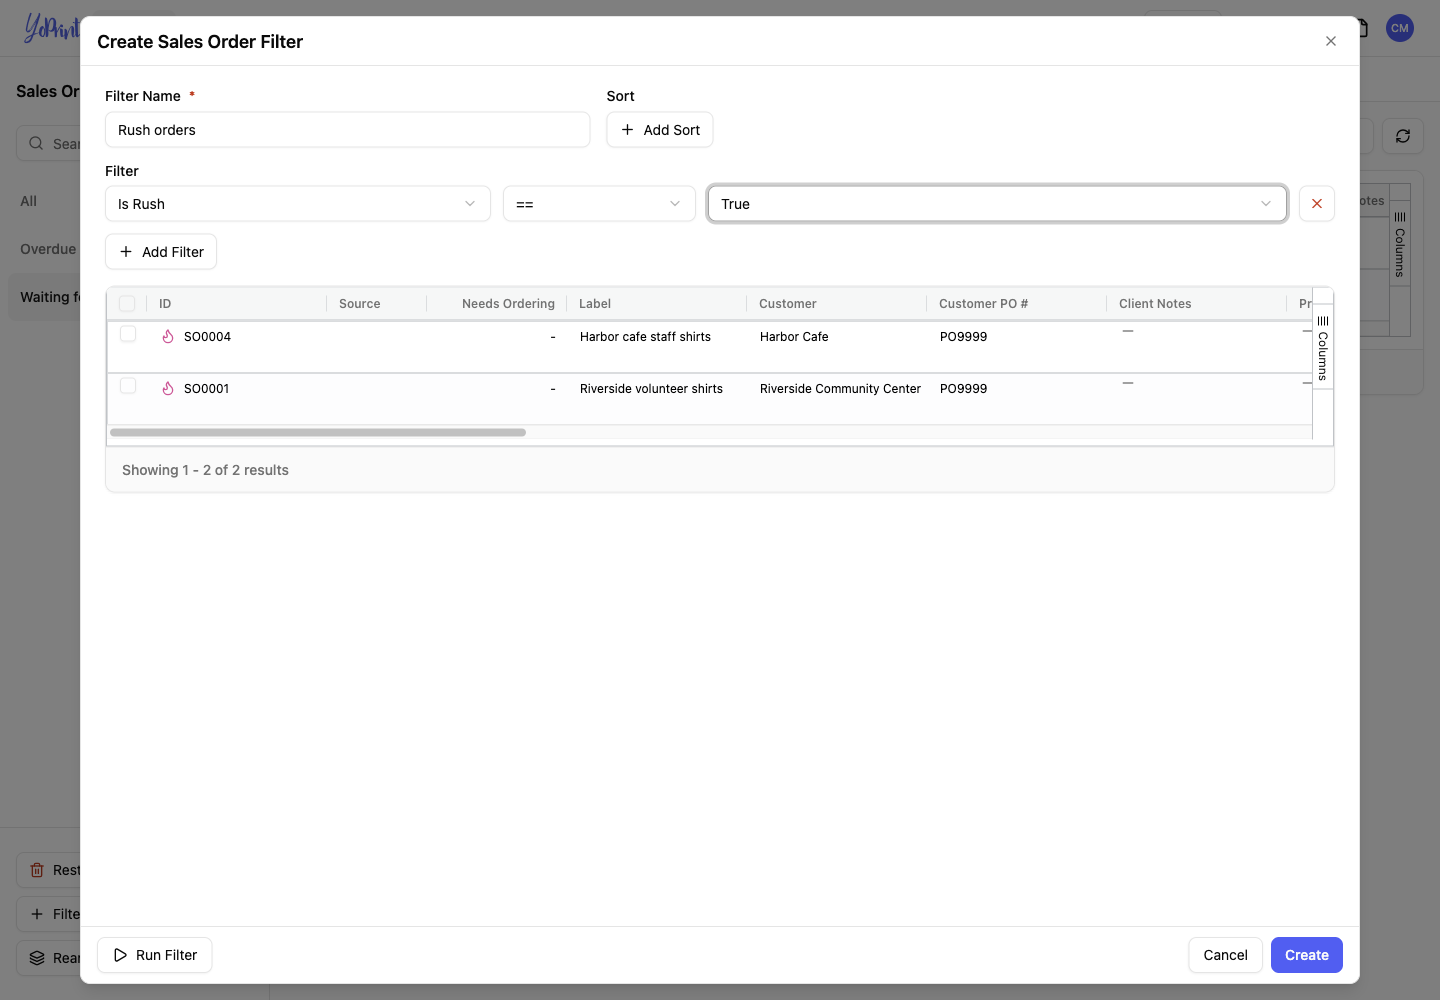
Task: Switch to the Overdue tab in background
Action: point(48,249)
